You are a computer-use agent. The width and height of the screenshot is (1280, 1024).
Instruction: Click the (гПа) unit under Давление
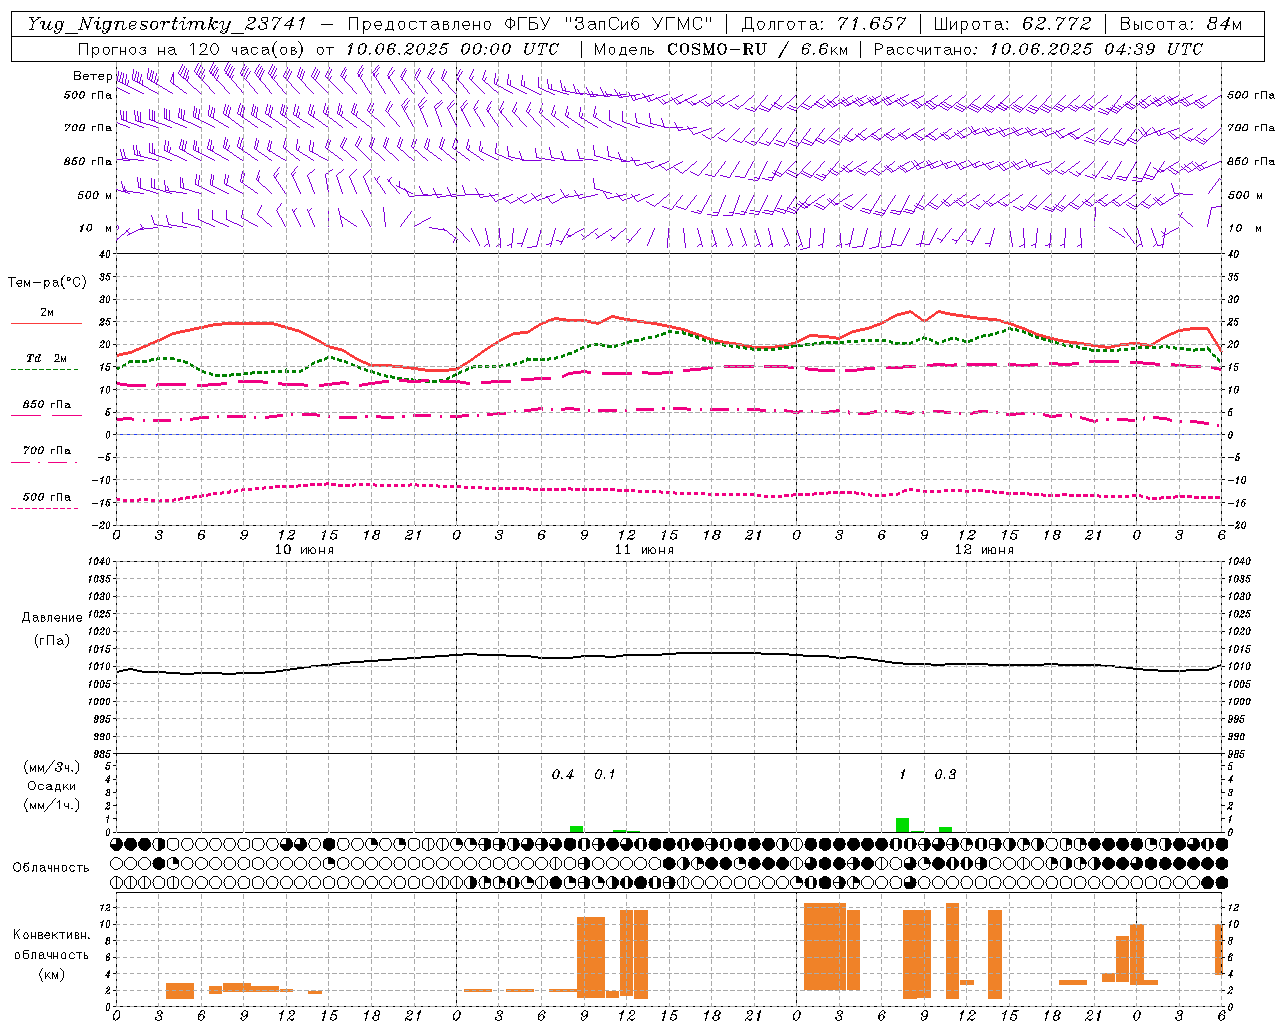coord(52,641)
